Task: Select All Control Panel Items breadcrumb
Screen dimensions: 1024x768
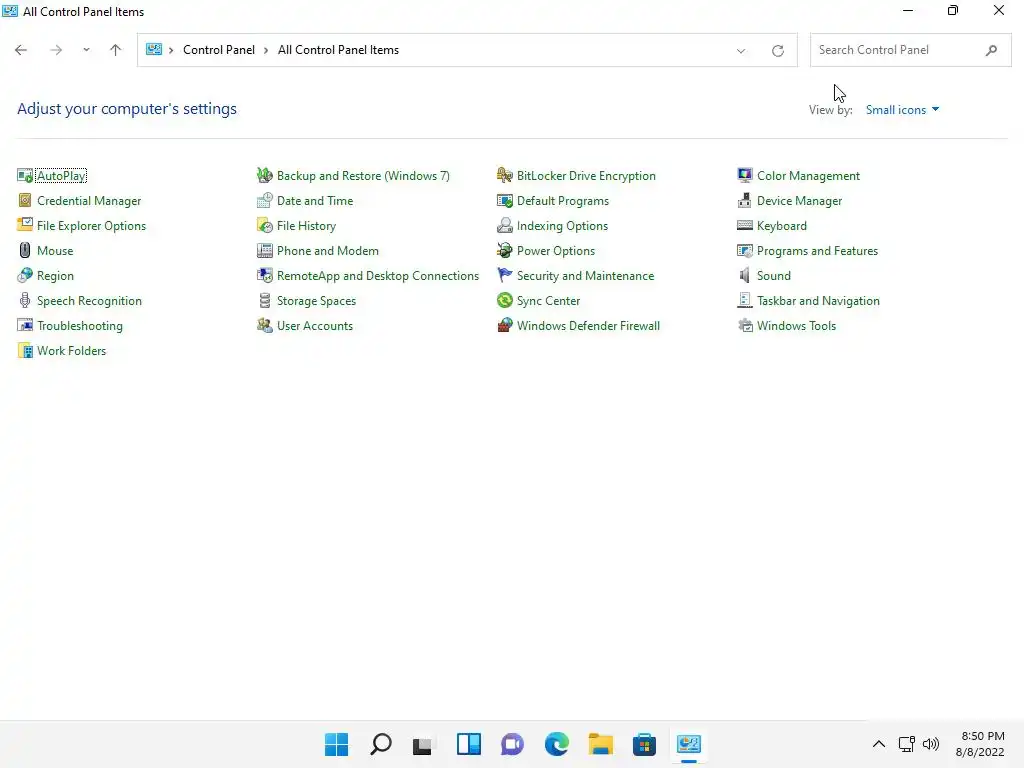Action: point(338,50)
